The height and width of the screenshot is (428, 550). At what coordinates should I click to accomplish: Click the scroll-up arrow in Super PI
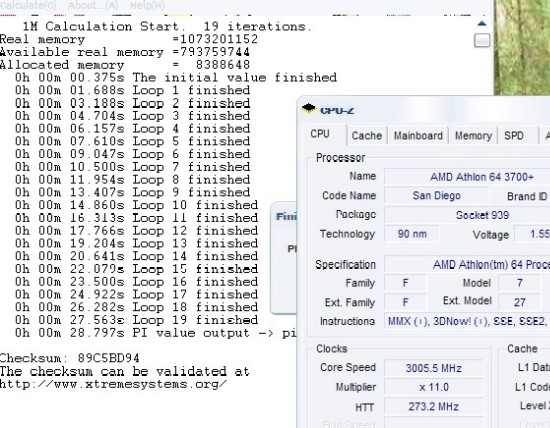click(x=482, y=24)
